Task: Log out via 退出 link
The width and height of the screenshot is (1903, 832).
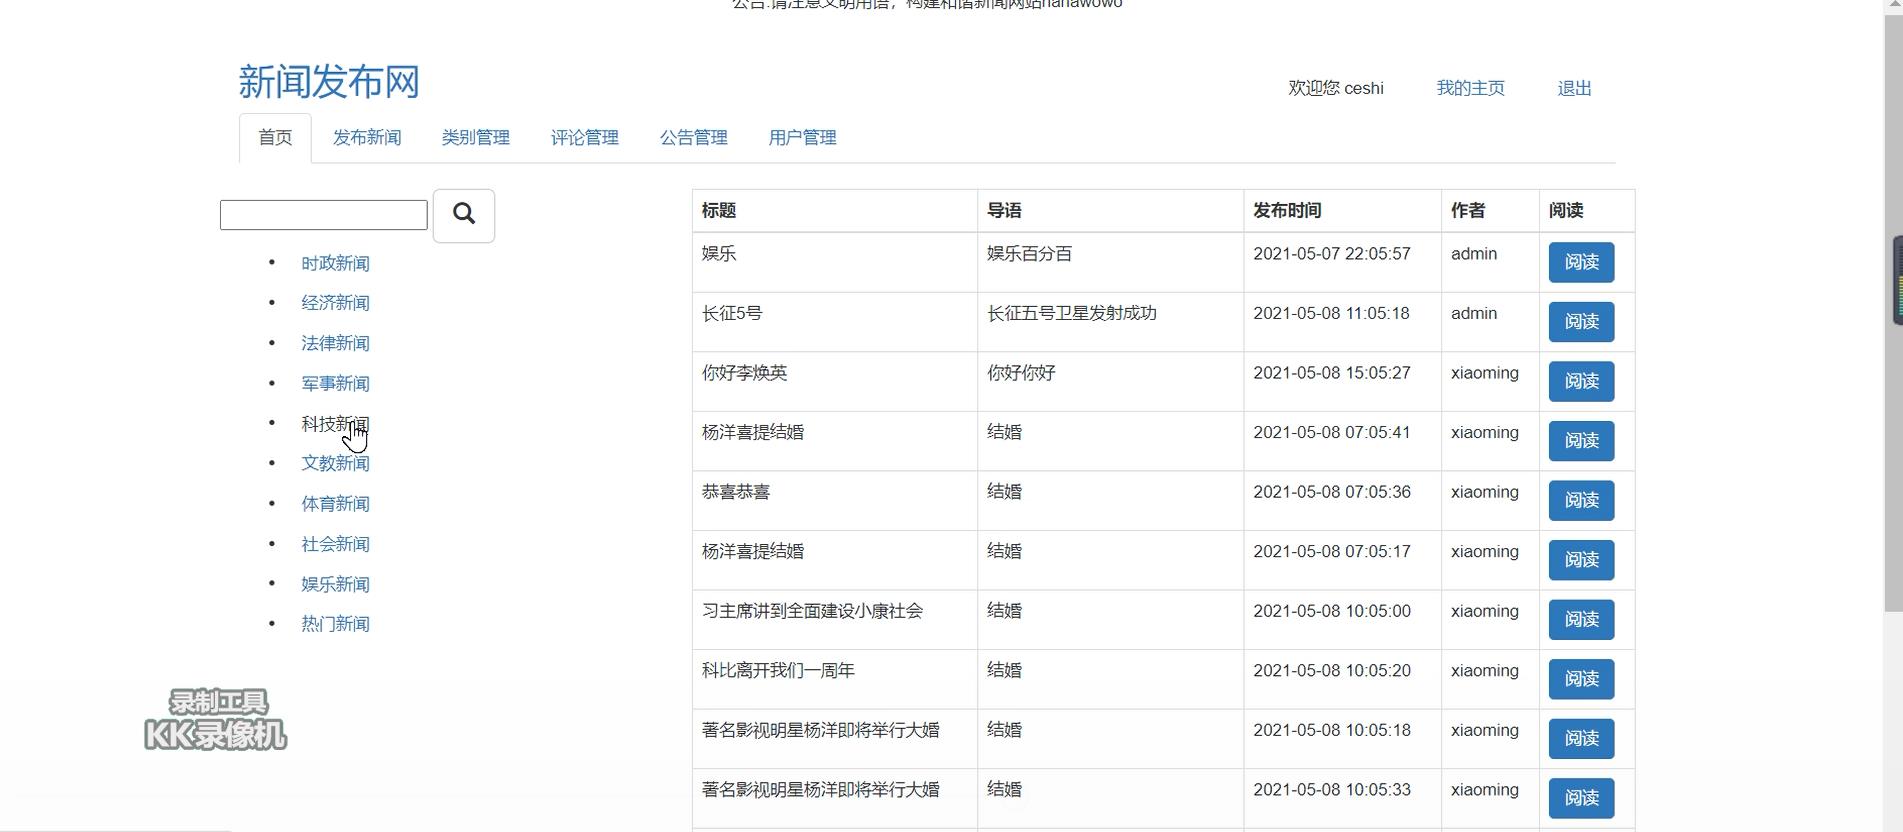Action: pos(1574,88)
